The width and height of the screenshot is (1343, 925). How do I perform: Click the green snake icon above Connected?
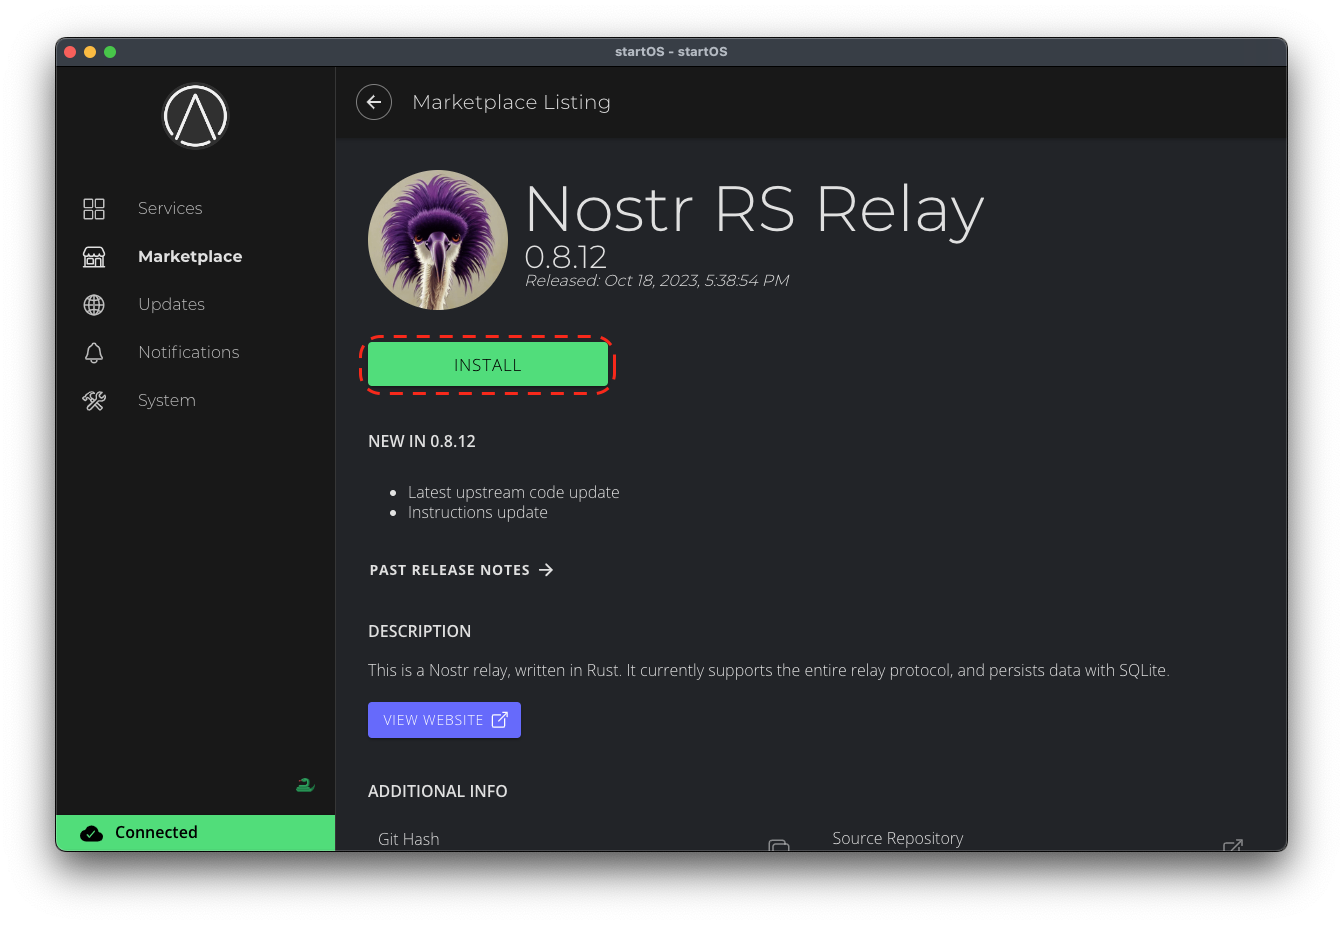point(305,786)
